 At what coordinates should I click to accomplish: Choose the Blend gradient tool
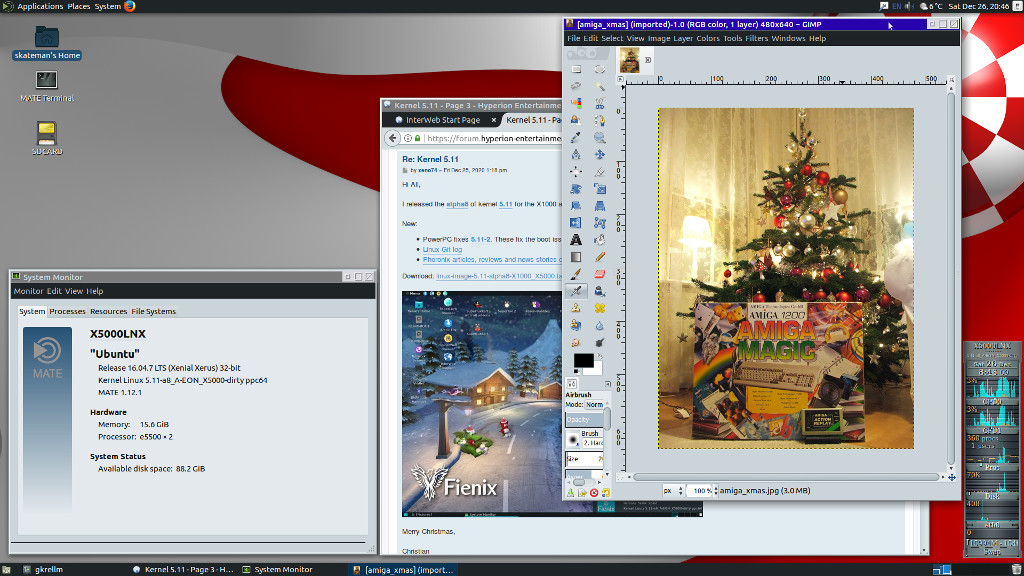pyautogui.click(x=576, y=257)
